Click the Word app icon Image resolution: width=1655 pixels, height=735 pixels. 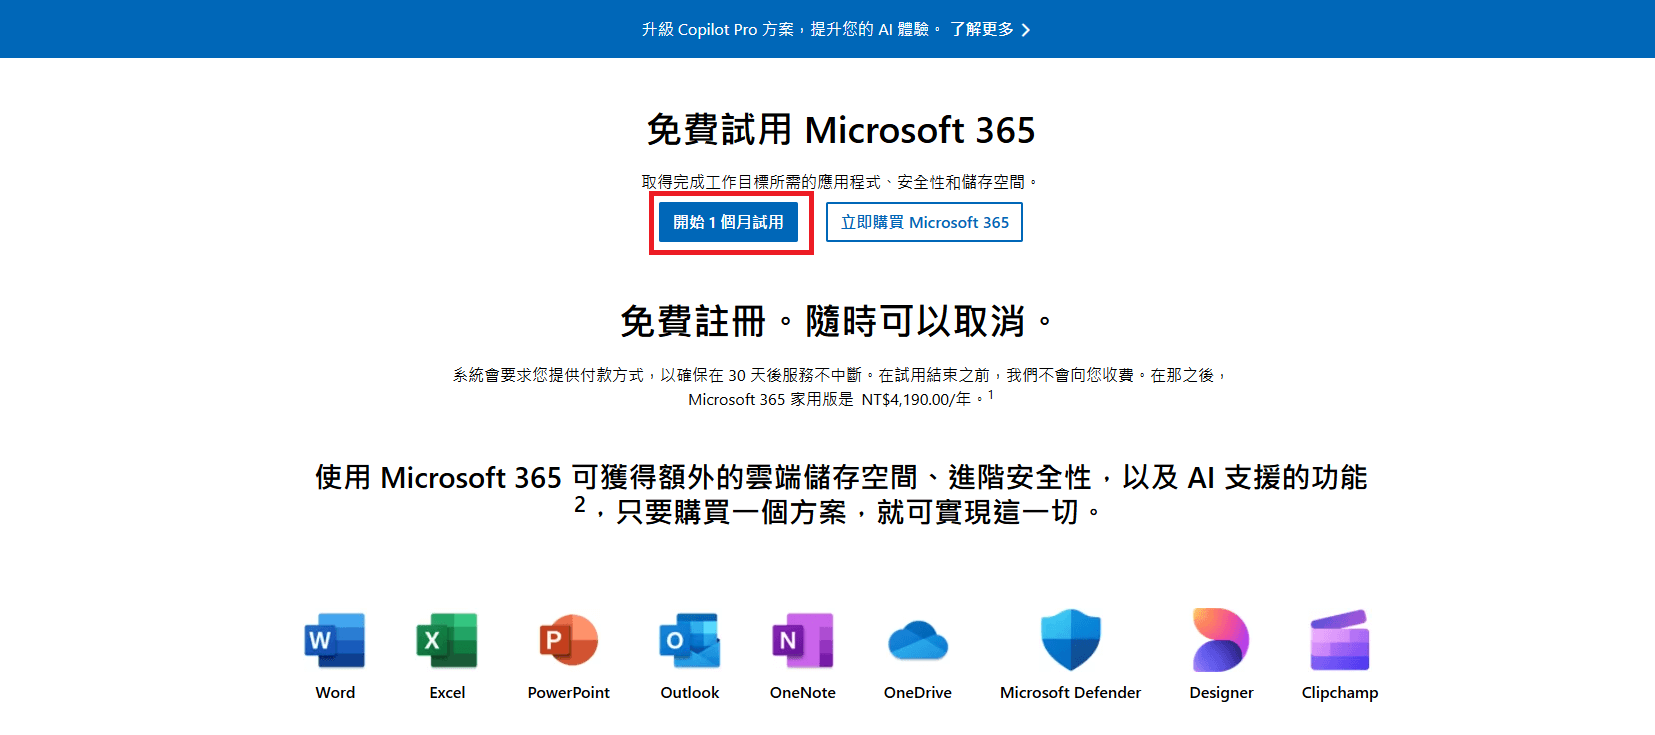[335, 640]
